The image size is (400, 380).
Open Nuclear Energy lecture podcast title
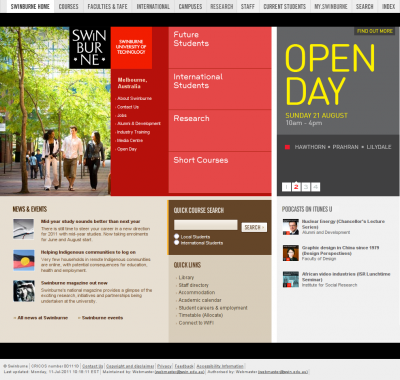[343, 224]
